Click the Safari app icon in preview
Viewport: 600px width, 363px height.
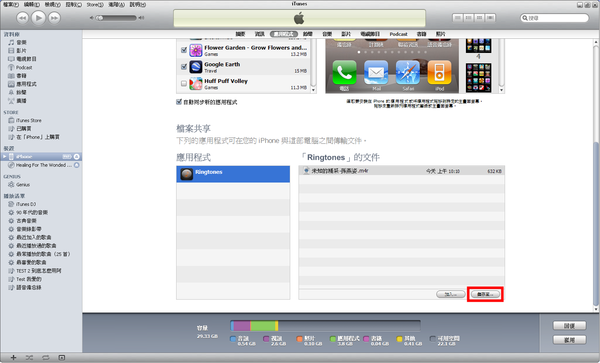pos(408,72)
